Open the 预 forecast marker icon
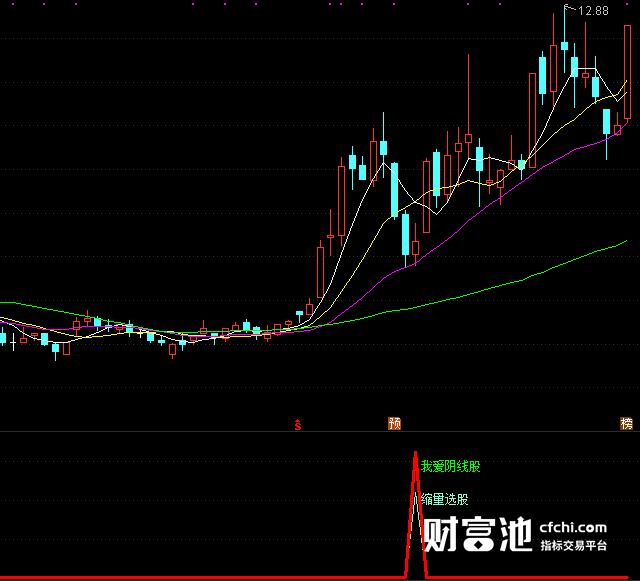Image resolution: width=640 pixels, height=581 pixels. pyautogui.click(x=394, y=423)
